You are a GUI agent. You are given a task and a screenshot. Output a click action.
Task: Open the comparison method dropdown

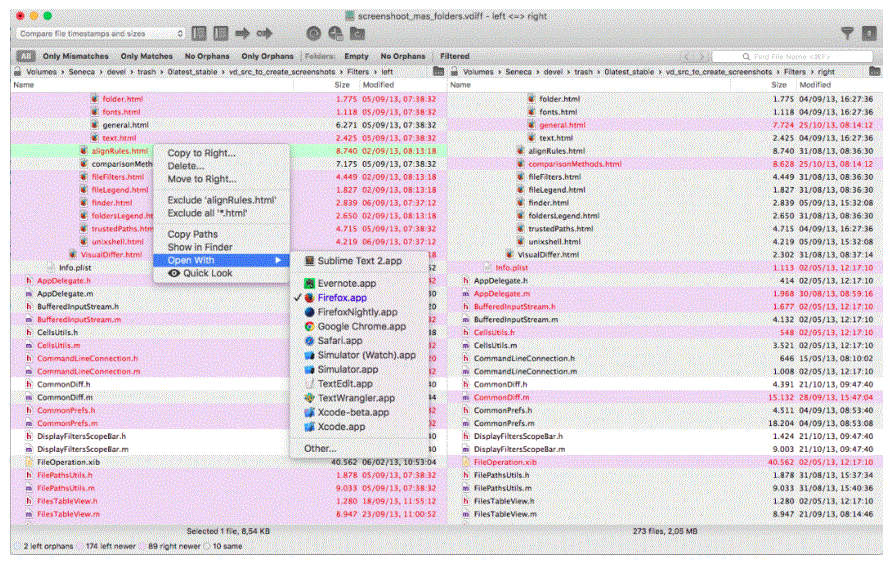pos(101,34)
